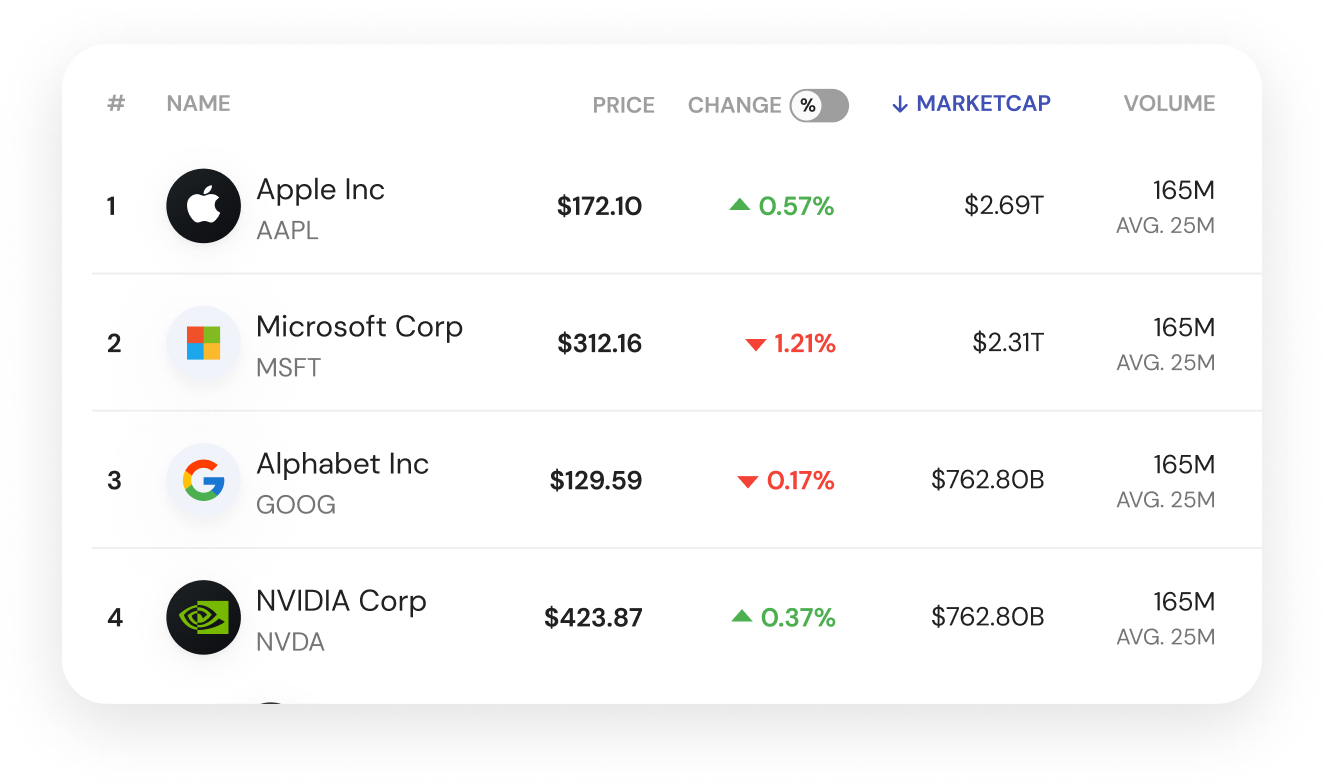
Task: Click the downward sort arrow beside MARKETCAP
Action: (x=899, y=103)
